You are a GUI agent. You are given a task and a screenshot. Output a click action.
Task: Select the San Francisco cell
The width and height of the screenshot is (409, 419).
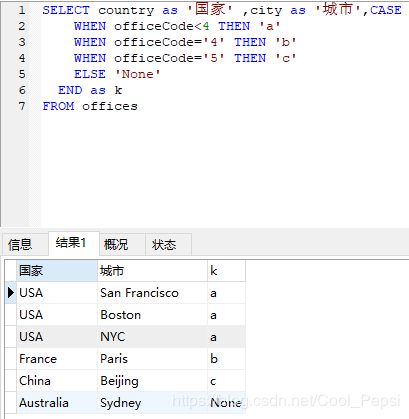[152, 293]
